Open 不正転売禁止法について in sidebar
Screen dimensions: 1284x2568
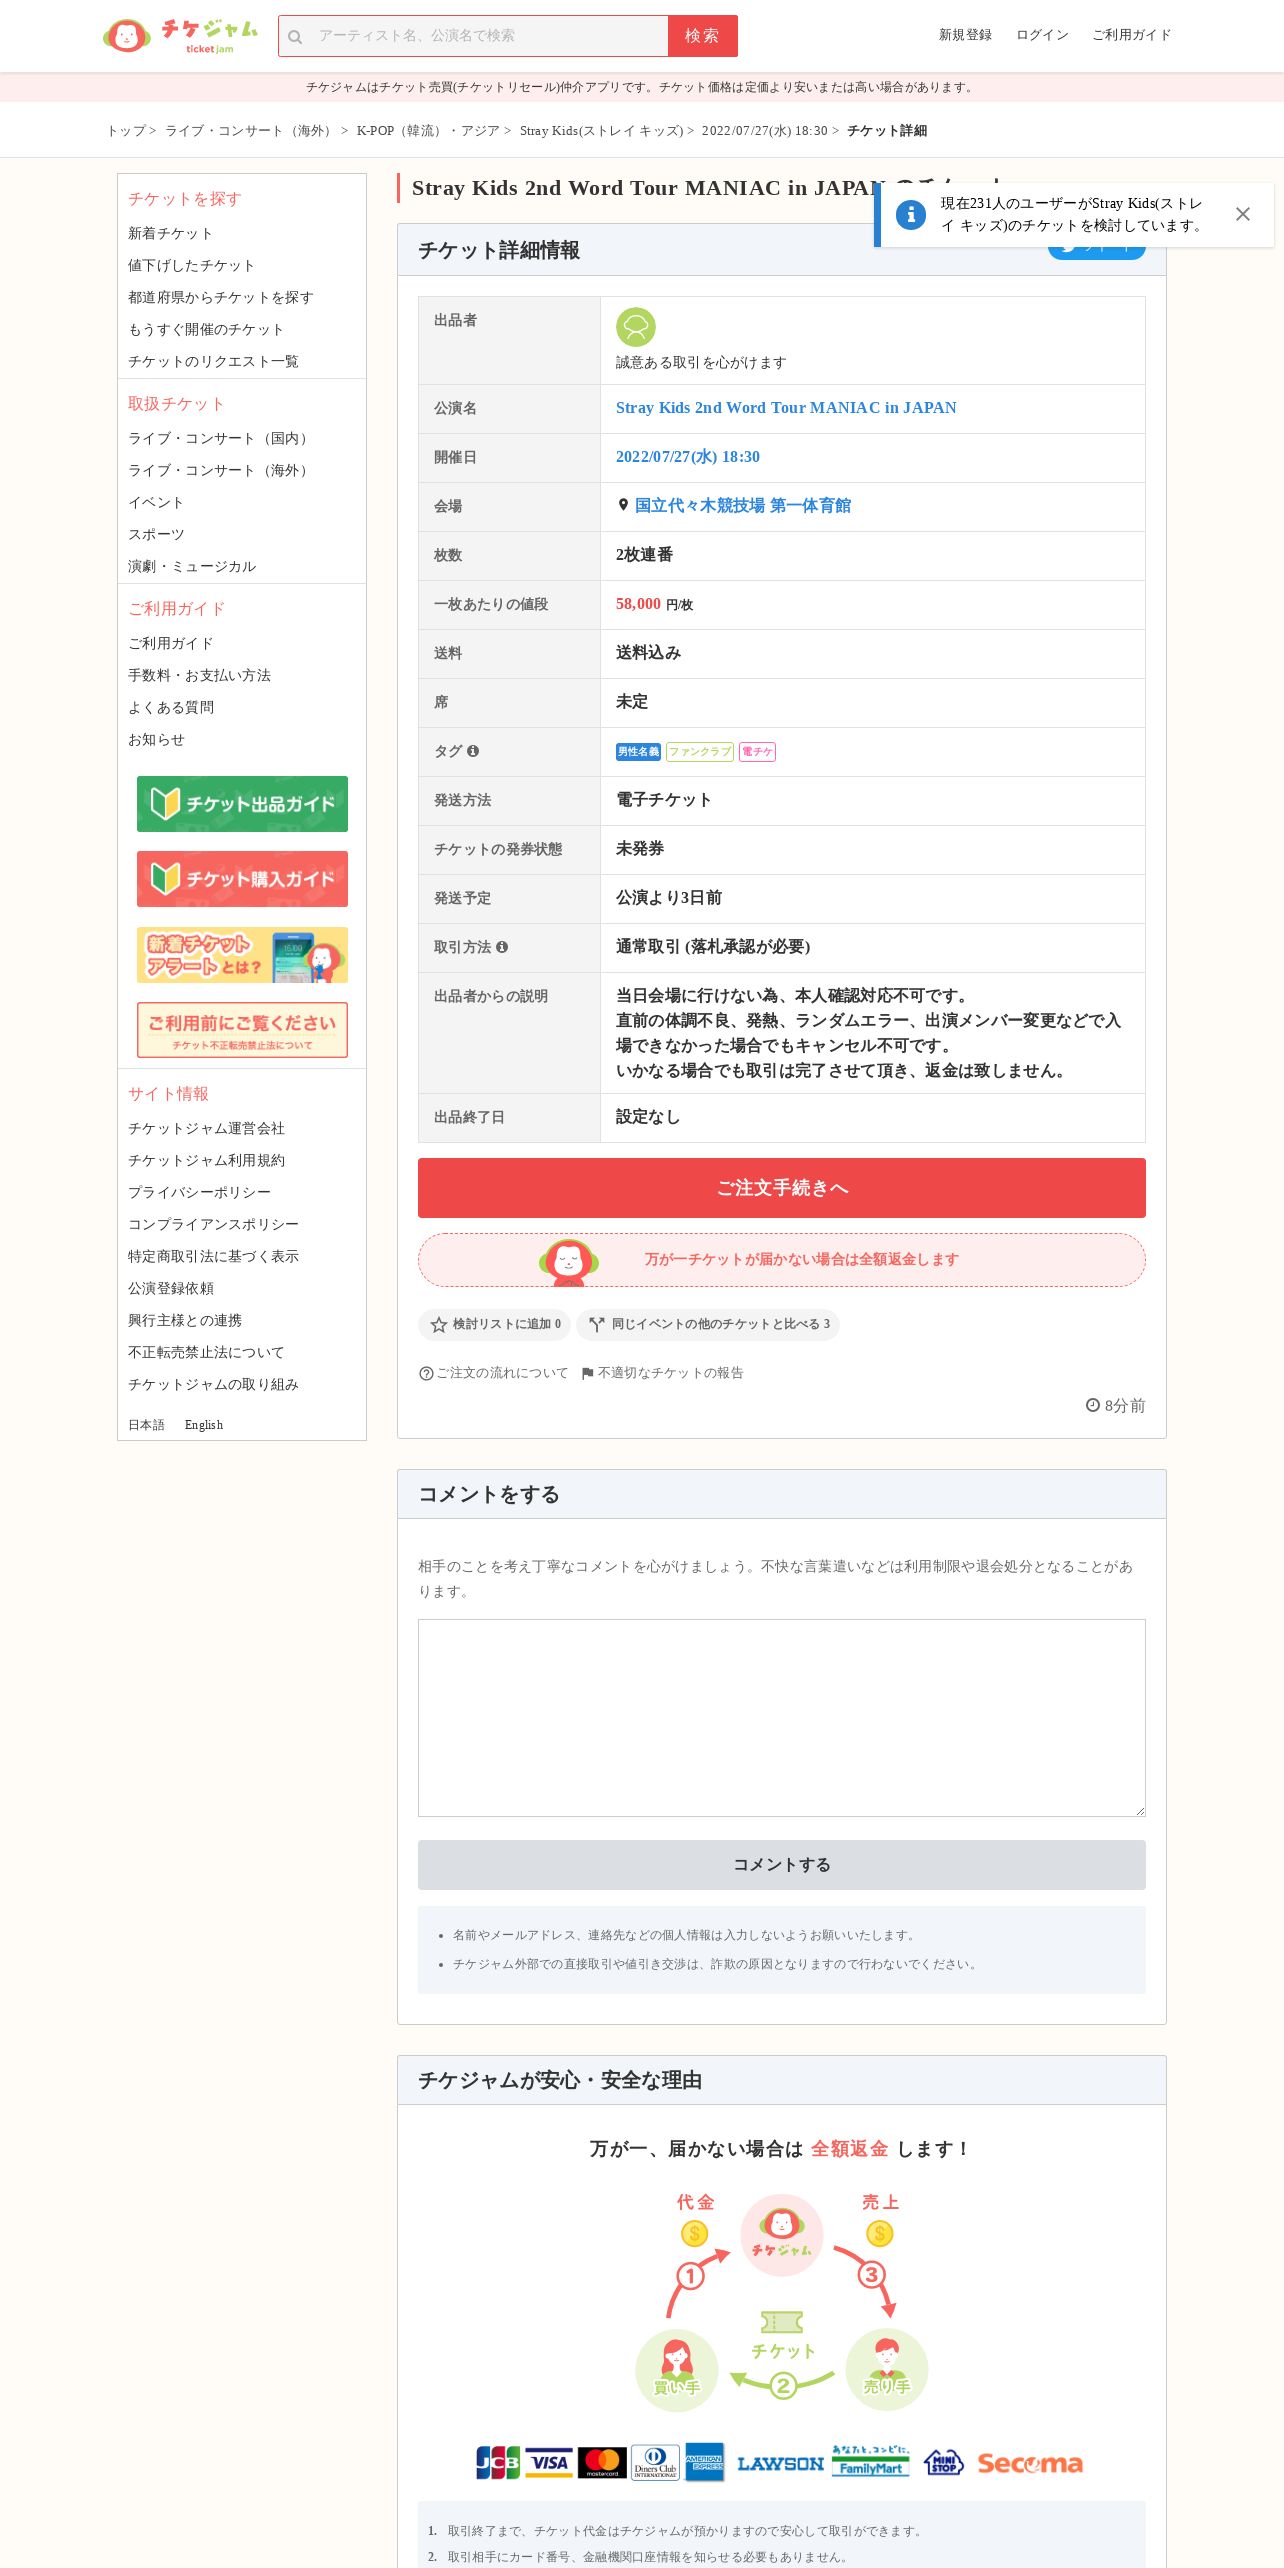point(206,1353)
